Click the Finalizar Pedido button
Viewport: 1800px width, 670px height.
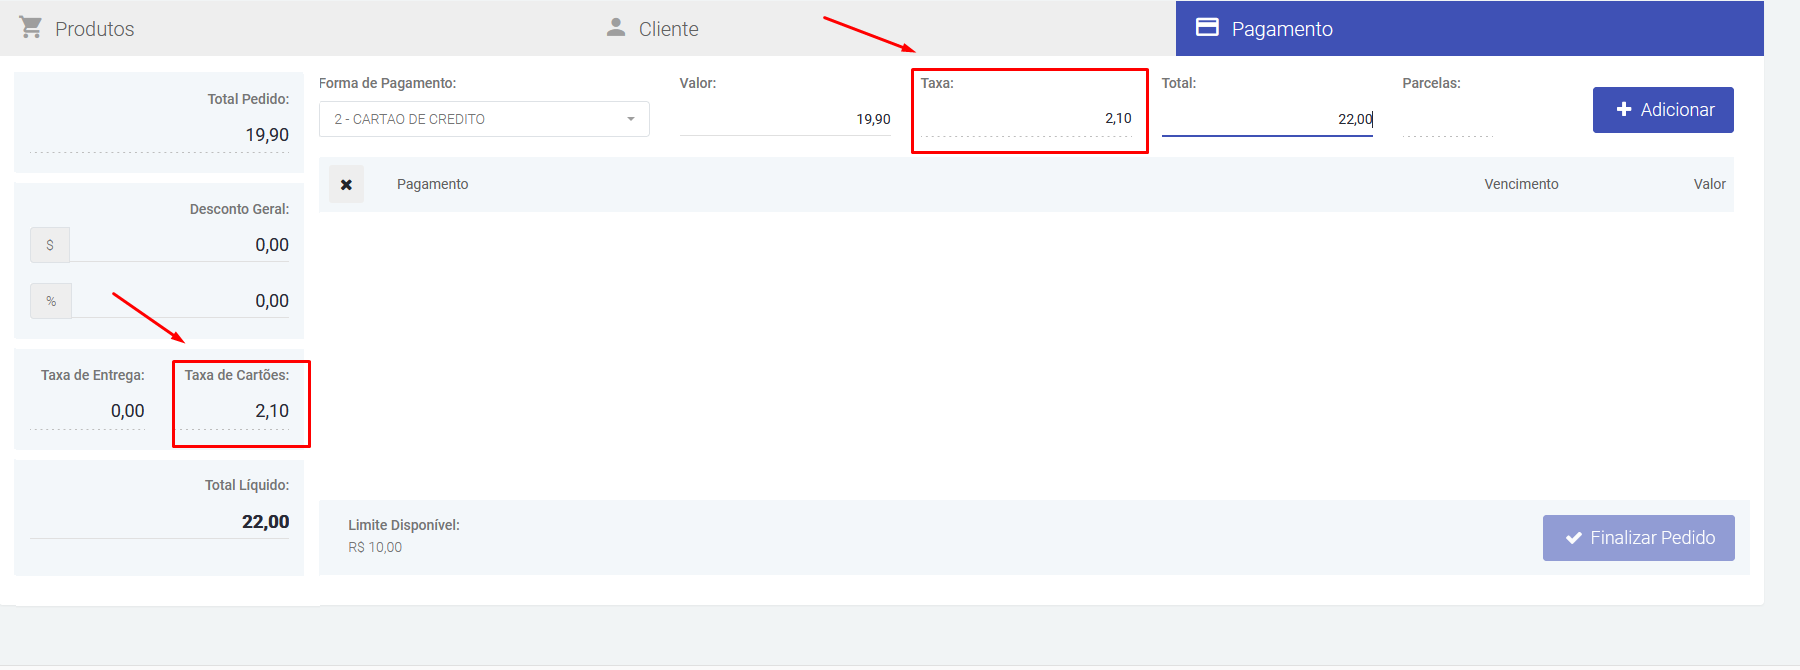click(x=1638, y=538)
